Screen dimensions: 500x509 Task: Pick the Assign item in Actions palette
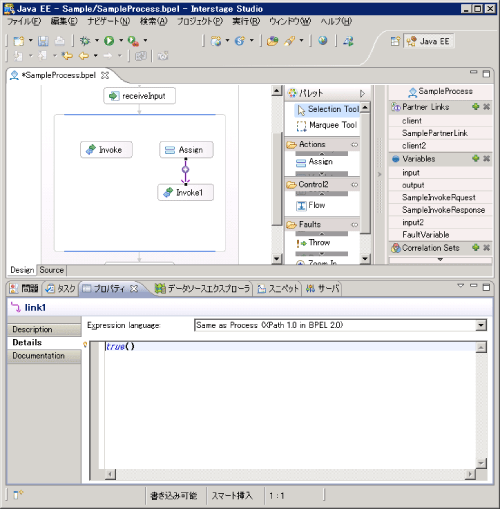pyautogui.click(x=314, y=162)
